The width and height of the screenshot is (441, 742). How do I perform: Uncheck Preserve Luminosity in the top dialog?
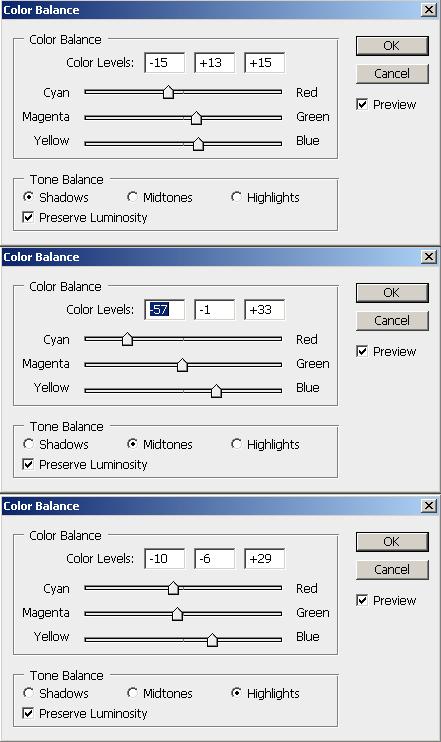pos(28,217)
